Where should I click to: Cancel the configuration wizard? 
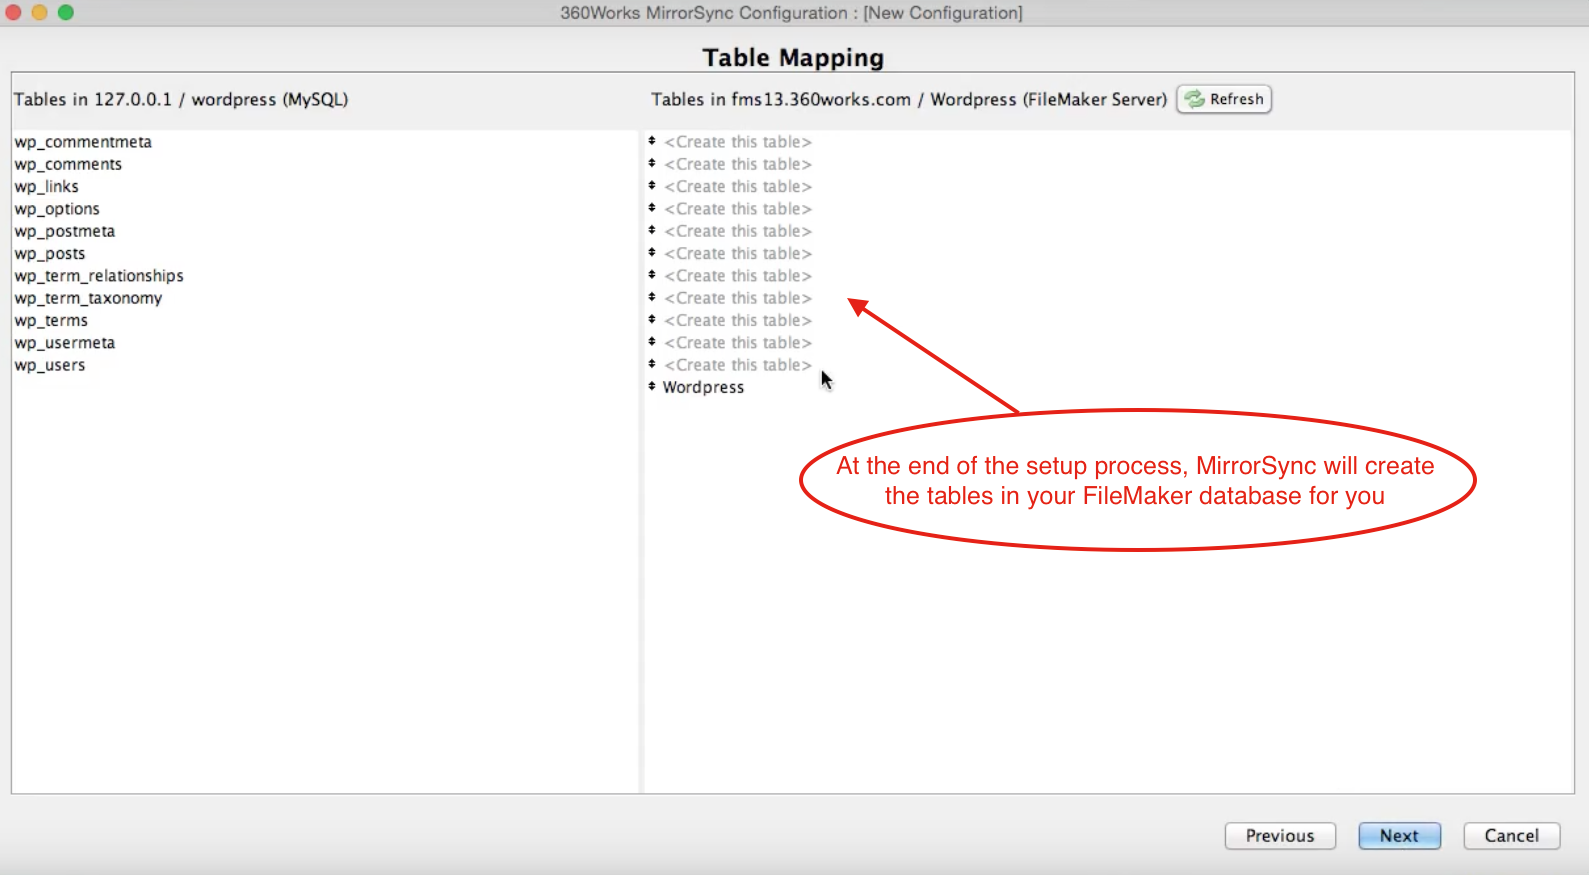1511,836
